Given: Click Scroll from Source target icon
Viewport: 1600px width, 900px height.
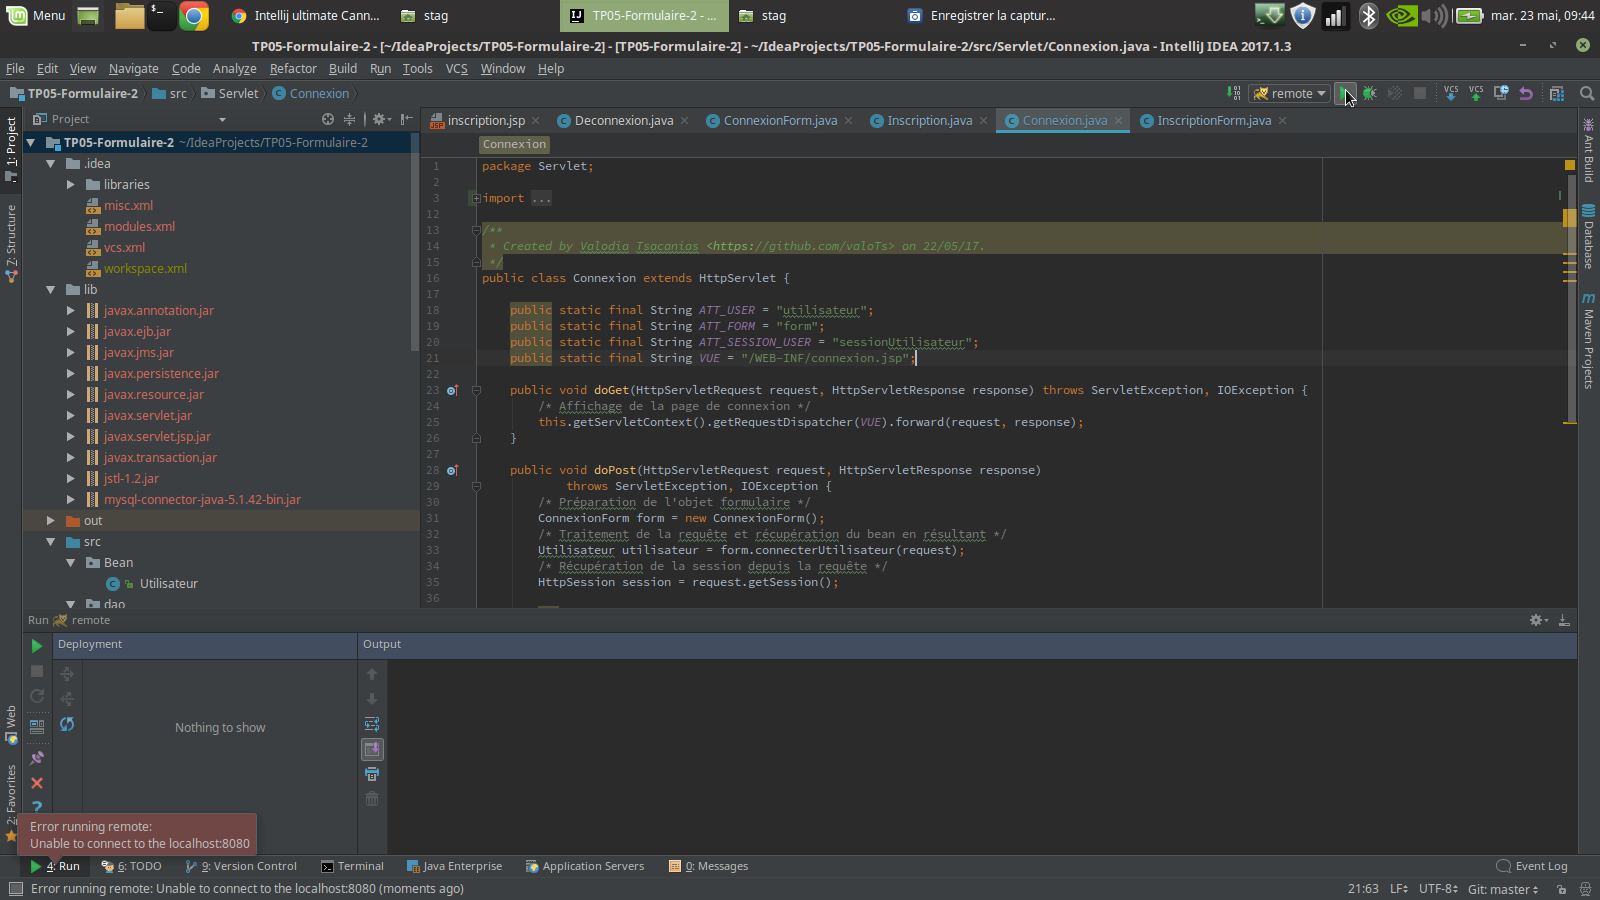Looking at the screenshot, I should point(328,119).
